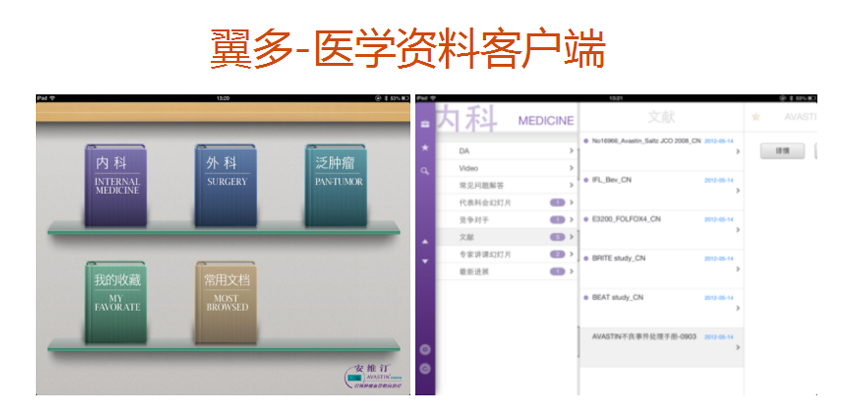Tap the chevron on the No16966_Avastin_Saltz row
Screen dimensions: 866x418
coord(738,151)
